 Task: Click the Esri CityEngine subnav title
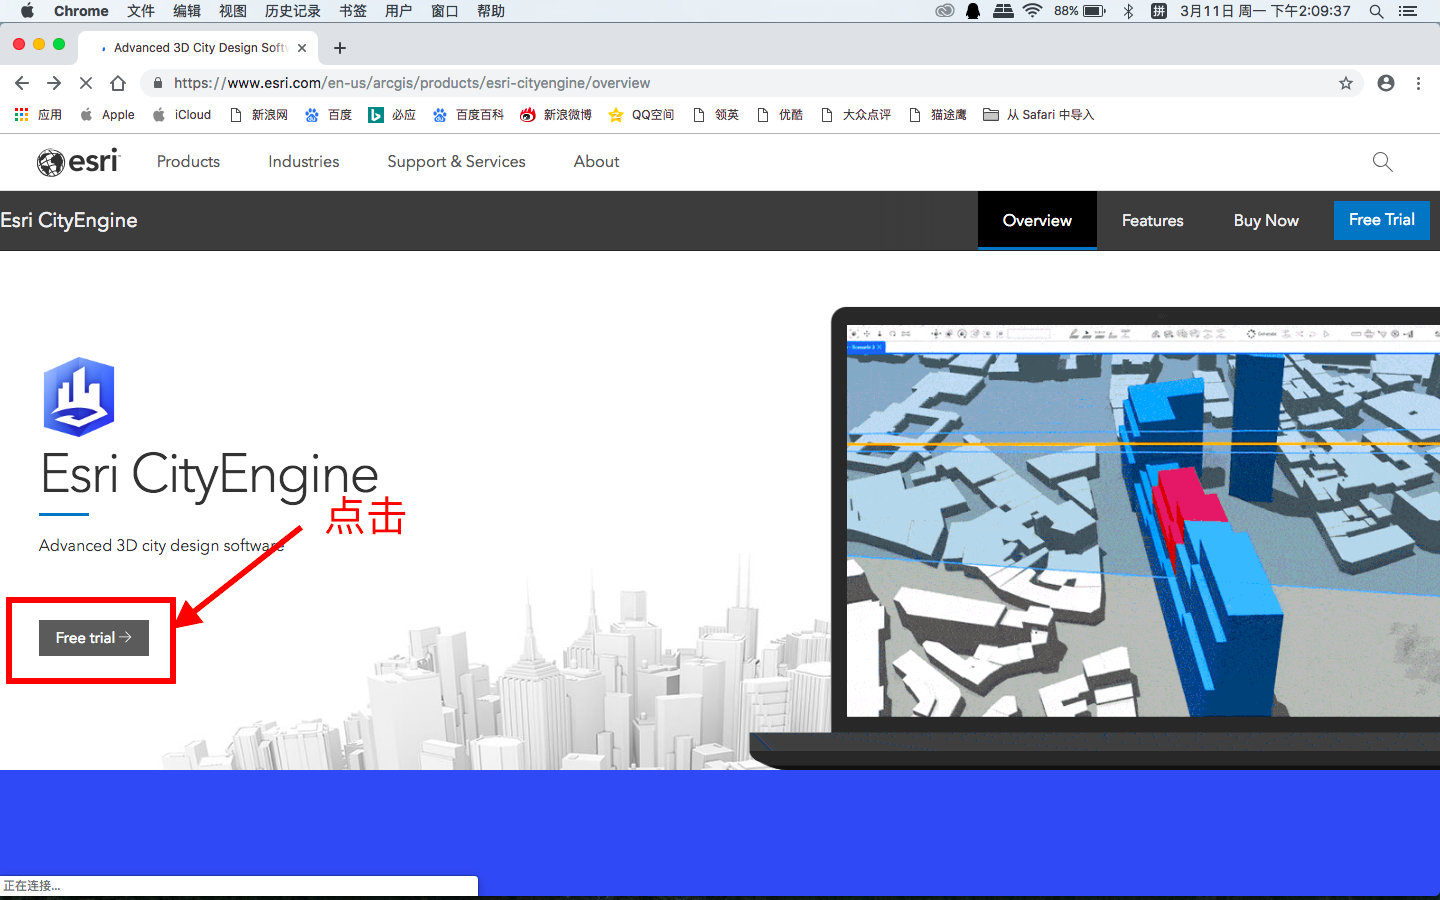pyautogui.click(x=69, y=220)
